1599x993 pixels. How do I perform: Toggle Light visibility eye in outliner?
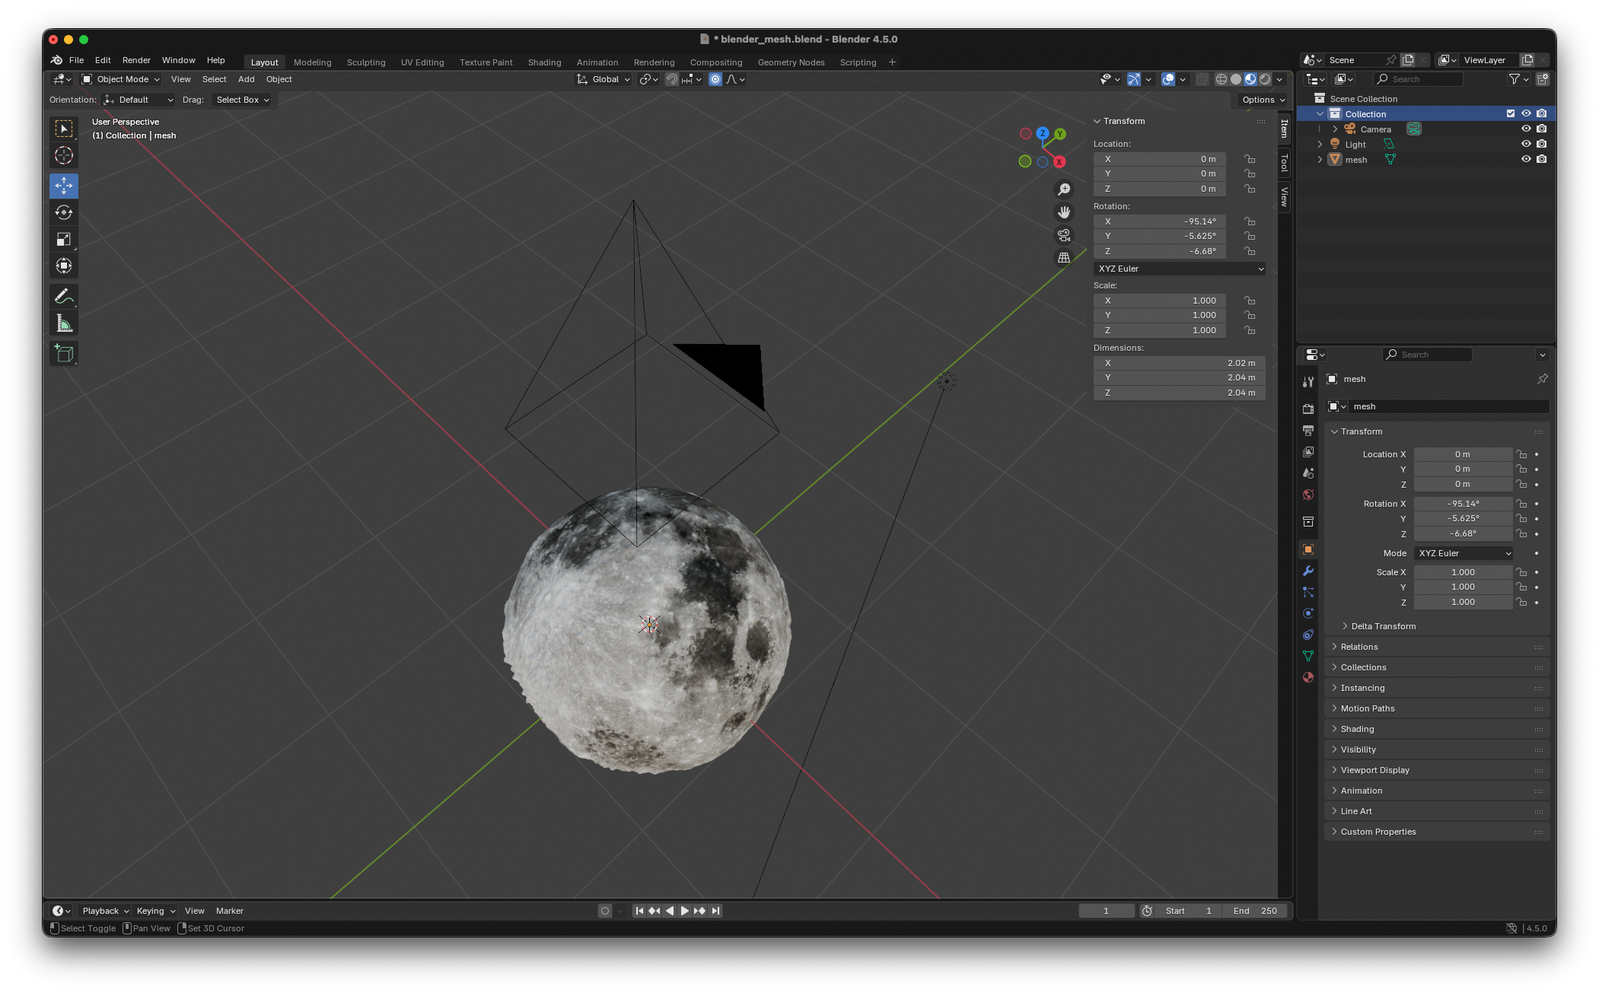(1526, 144)
